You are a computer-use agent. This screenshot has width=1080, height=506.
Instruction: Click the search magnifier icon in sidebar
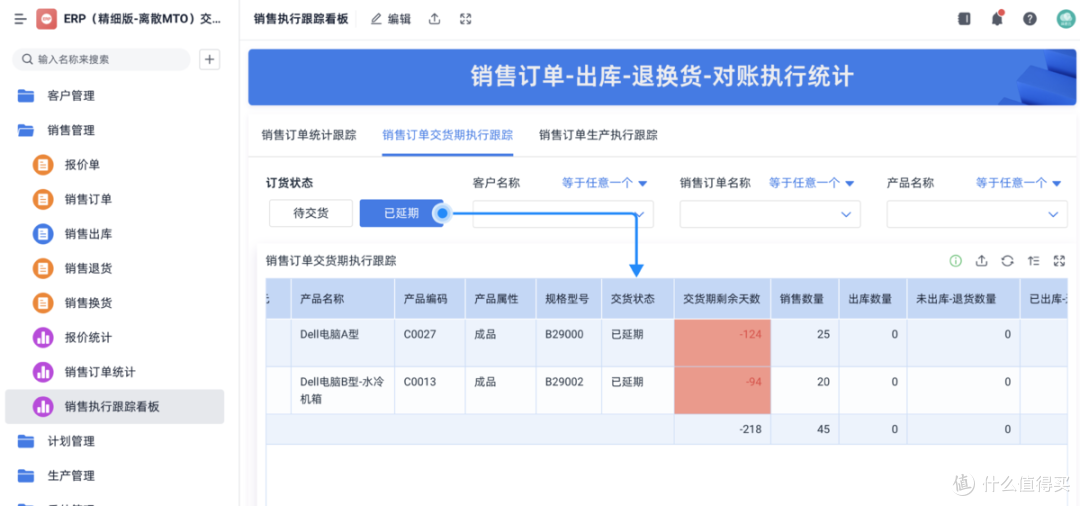coord(28,59)
